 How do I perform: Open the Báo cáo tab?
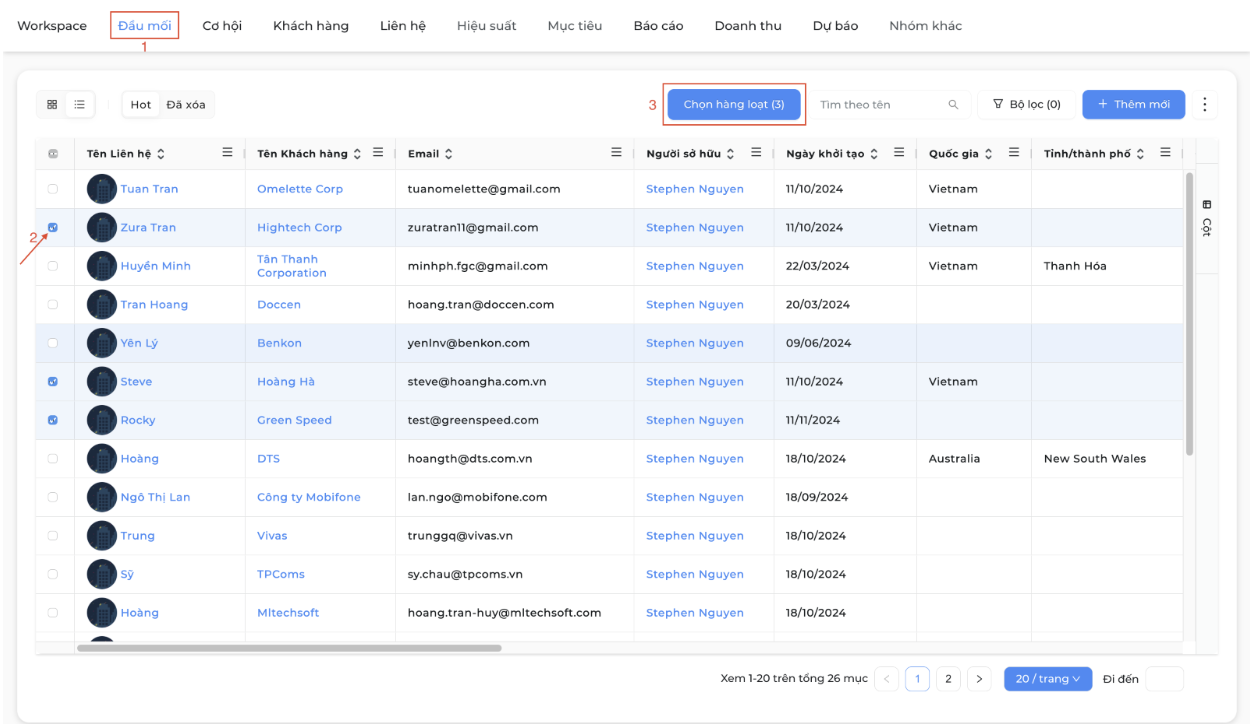[658, 26]
